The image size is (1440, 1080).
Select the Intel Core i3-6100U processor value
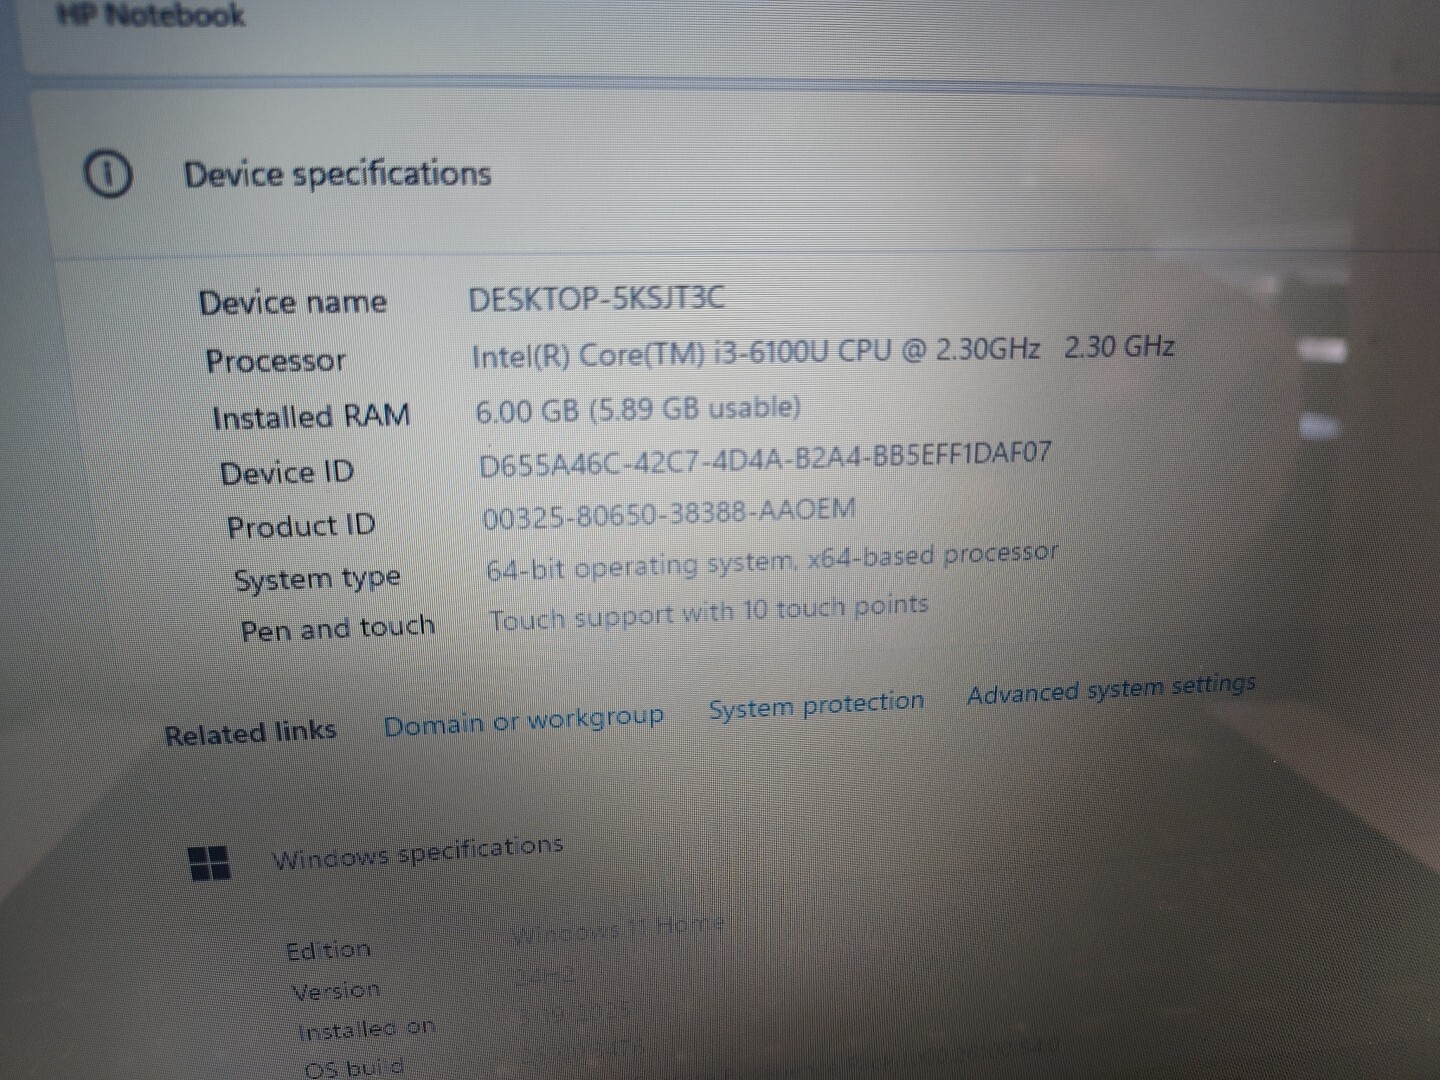(823, 352)
